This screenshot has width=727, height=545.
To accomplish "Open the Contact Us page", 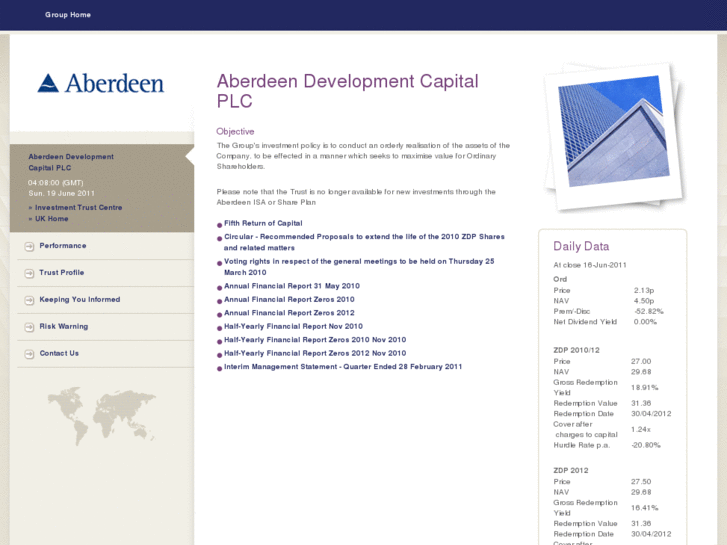I will [59, 353].
